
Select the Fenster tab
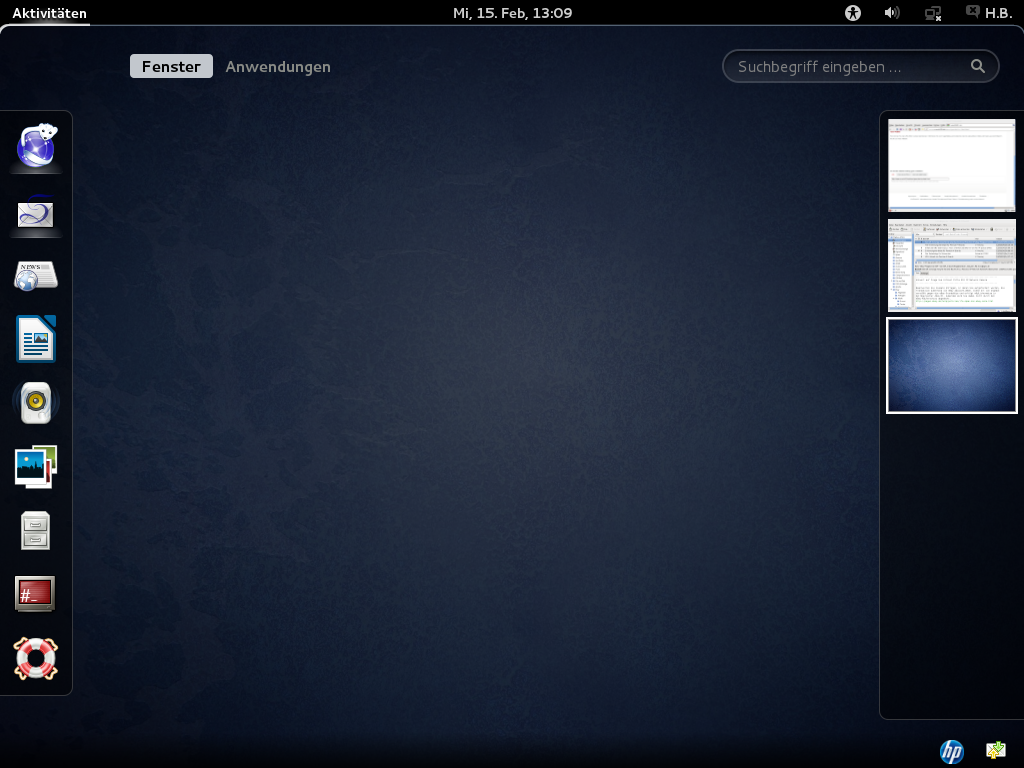pyautogui.click(x=171, y=67)
